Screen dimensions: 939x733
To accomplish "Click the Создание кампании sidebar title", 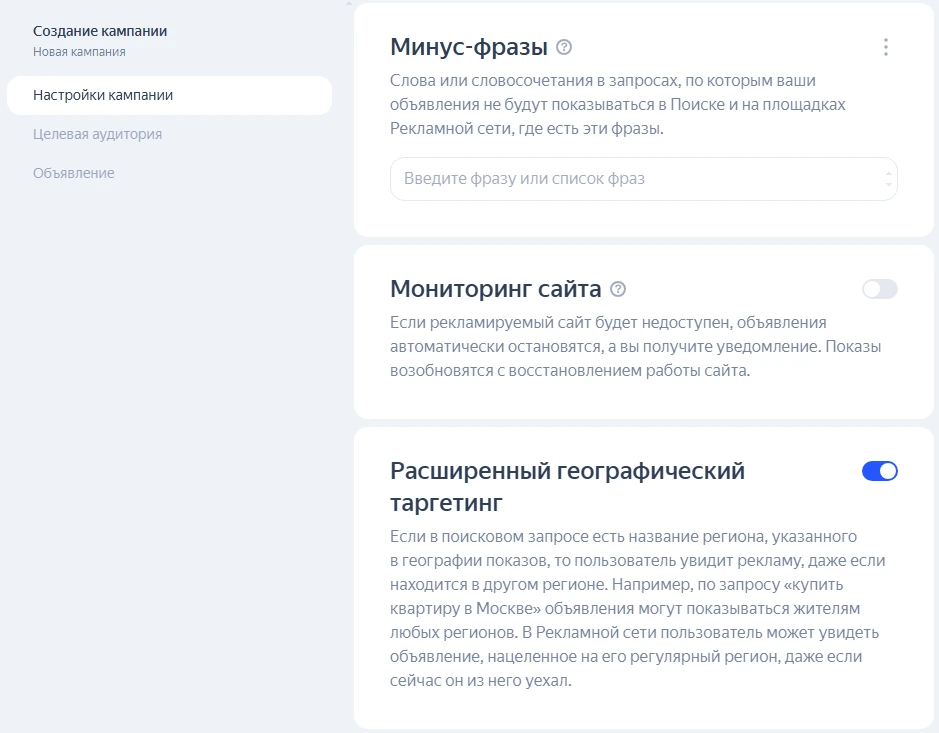I will click(x=100, y=31).
